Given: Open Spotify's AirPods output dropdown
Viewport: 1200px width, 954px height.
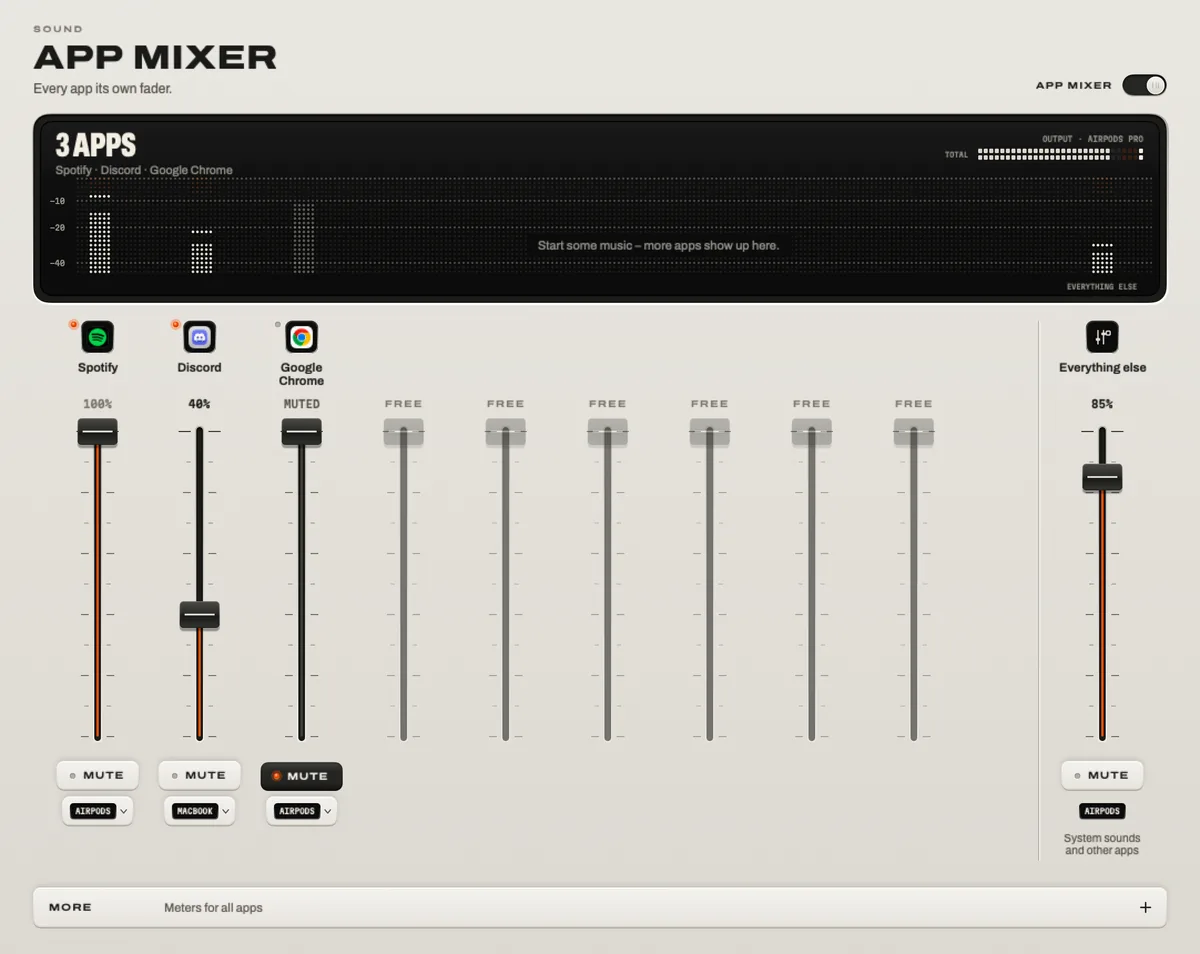Looking at the screenshot, I should [x=97, y=811].
